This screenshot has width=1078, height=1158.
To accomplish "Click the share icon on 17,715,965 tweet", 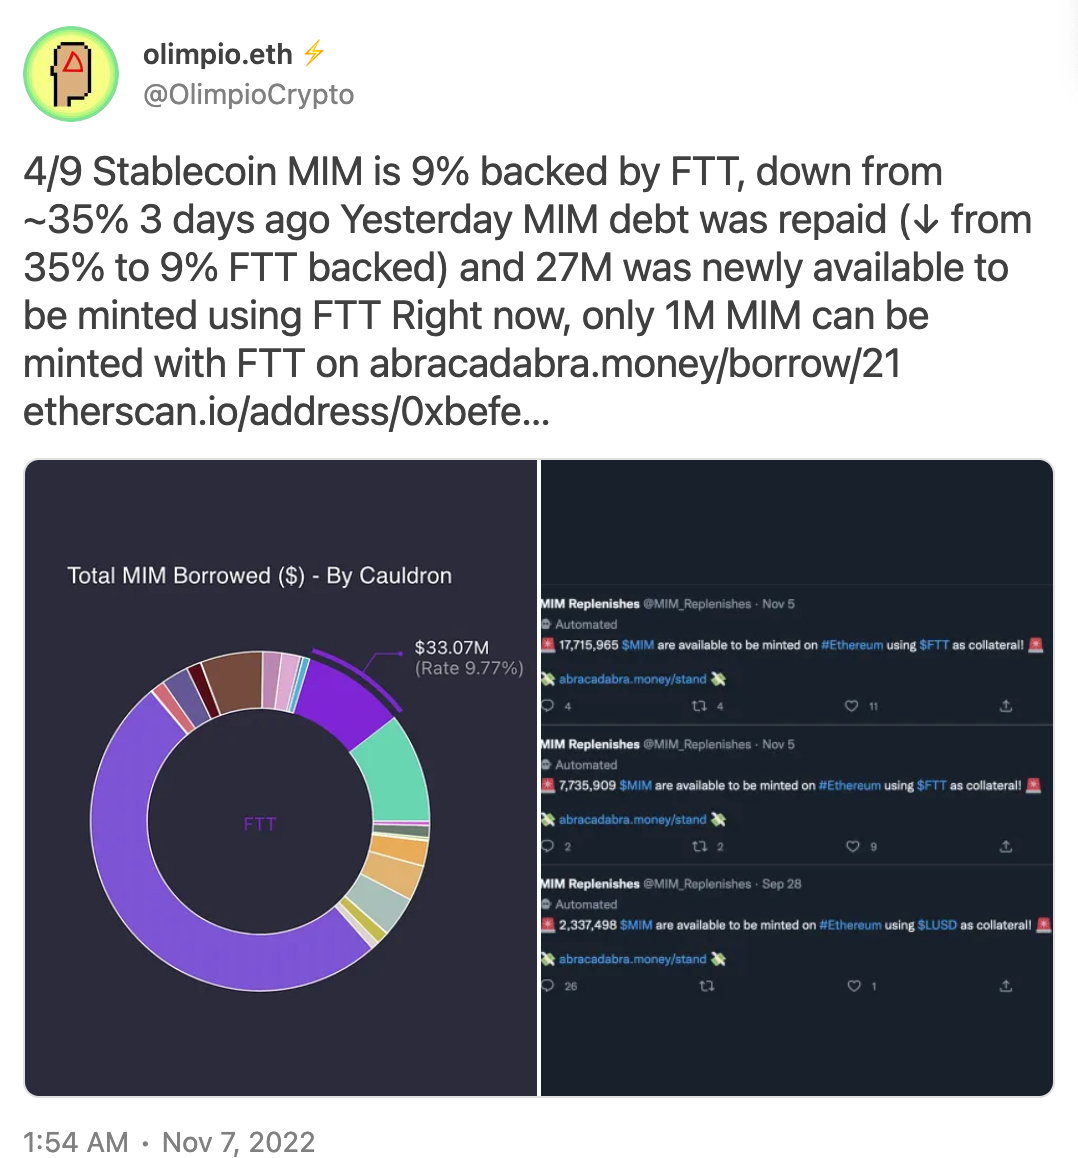I will click(x=1006, y=706).
